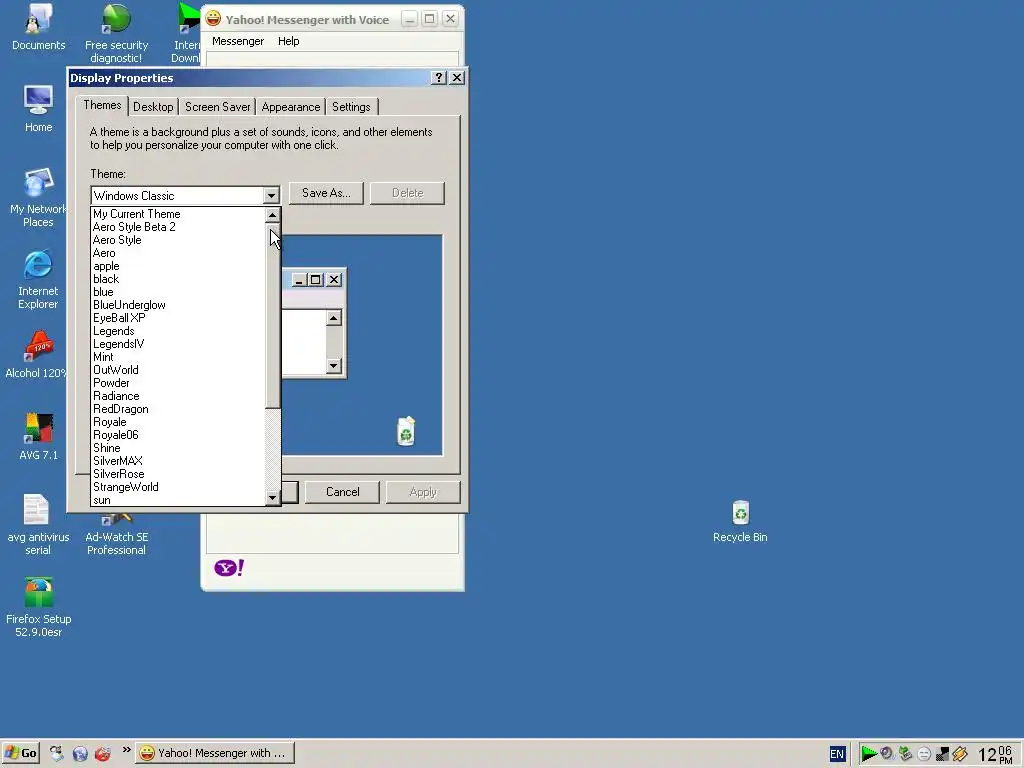This screenshot has width=1024, height=768.
Task: Choose the apple theme
Action: coord(178,266)
